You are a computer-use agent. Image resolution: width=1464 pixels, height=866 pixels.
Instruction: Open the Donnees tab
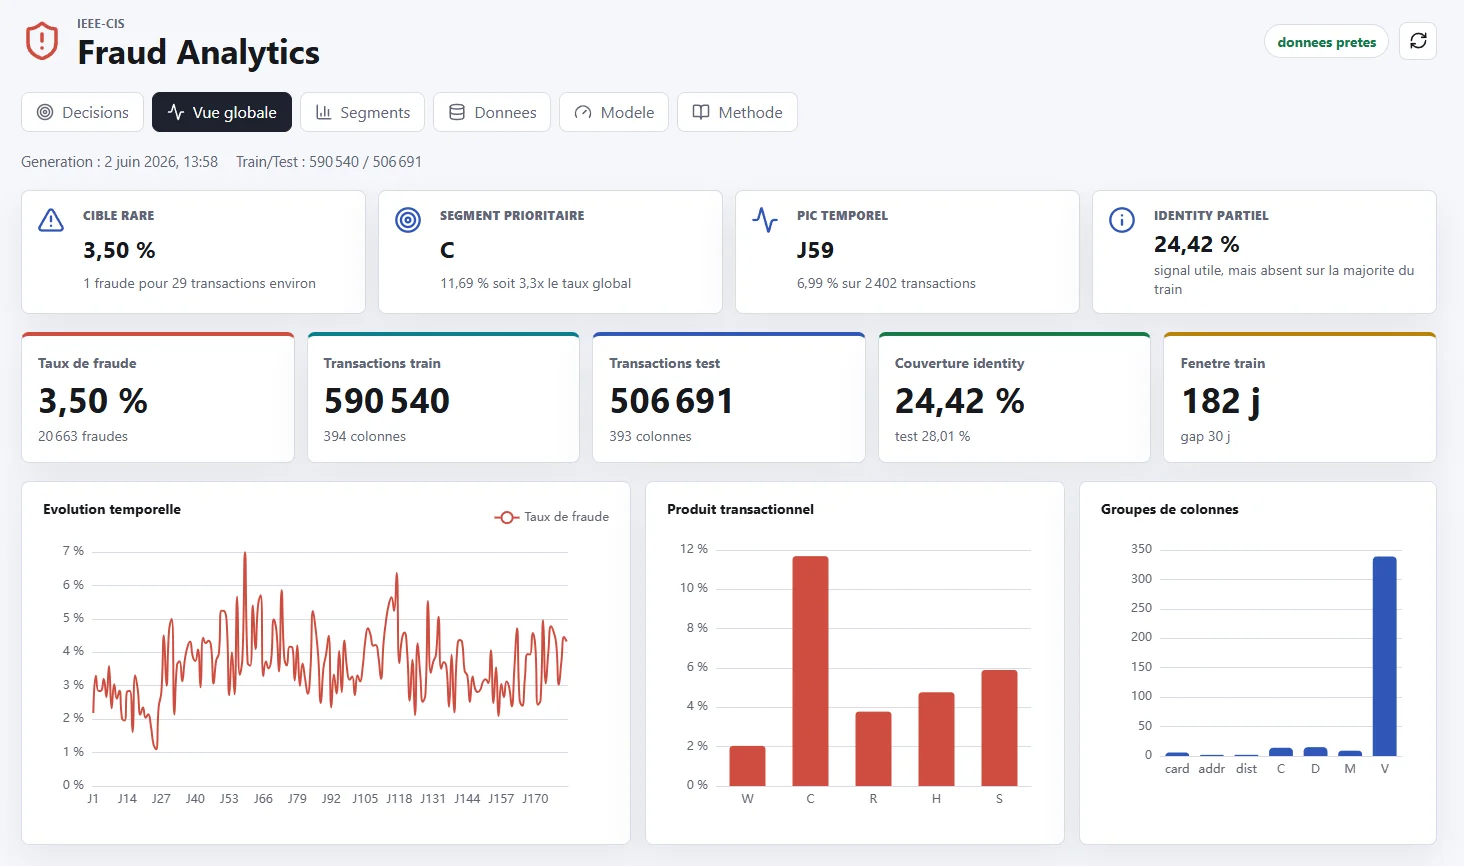pos(492,112)
